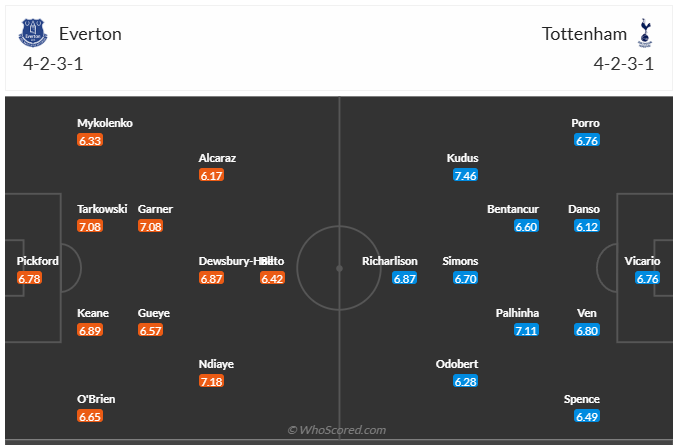This screenshot has height=445, width=676.
Task: Click Vicario's 6.76 rating badge
Action: point(648,278)
